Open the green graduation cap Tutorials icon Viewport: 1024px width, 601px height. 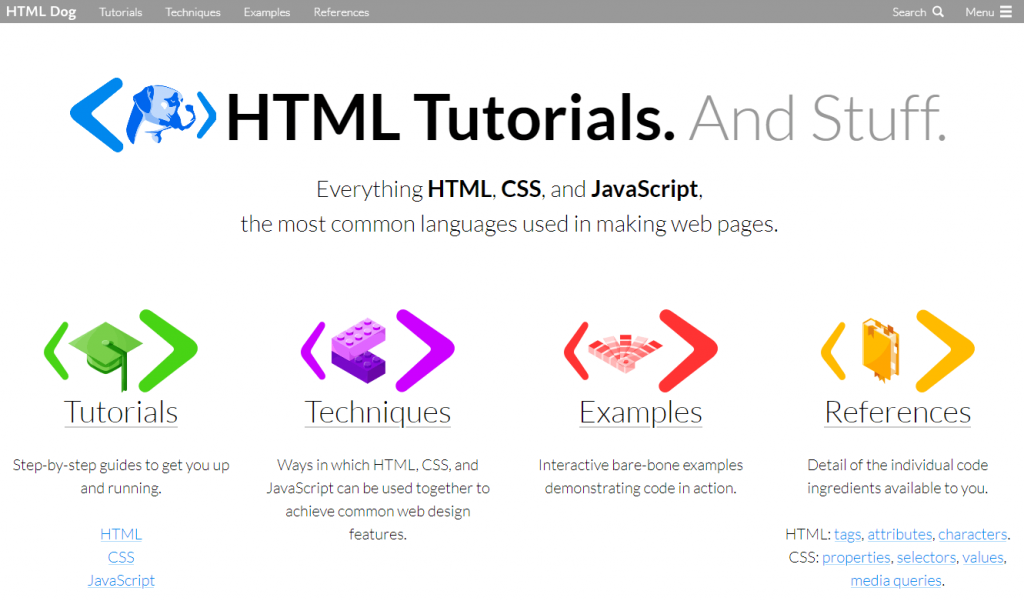pos(121,351)
